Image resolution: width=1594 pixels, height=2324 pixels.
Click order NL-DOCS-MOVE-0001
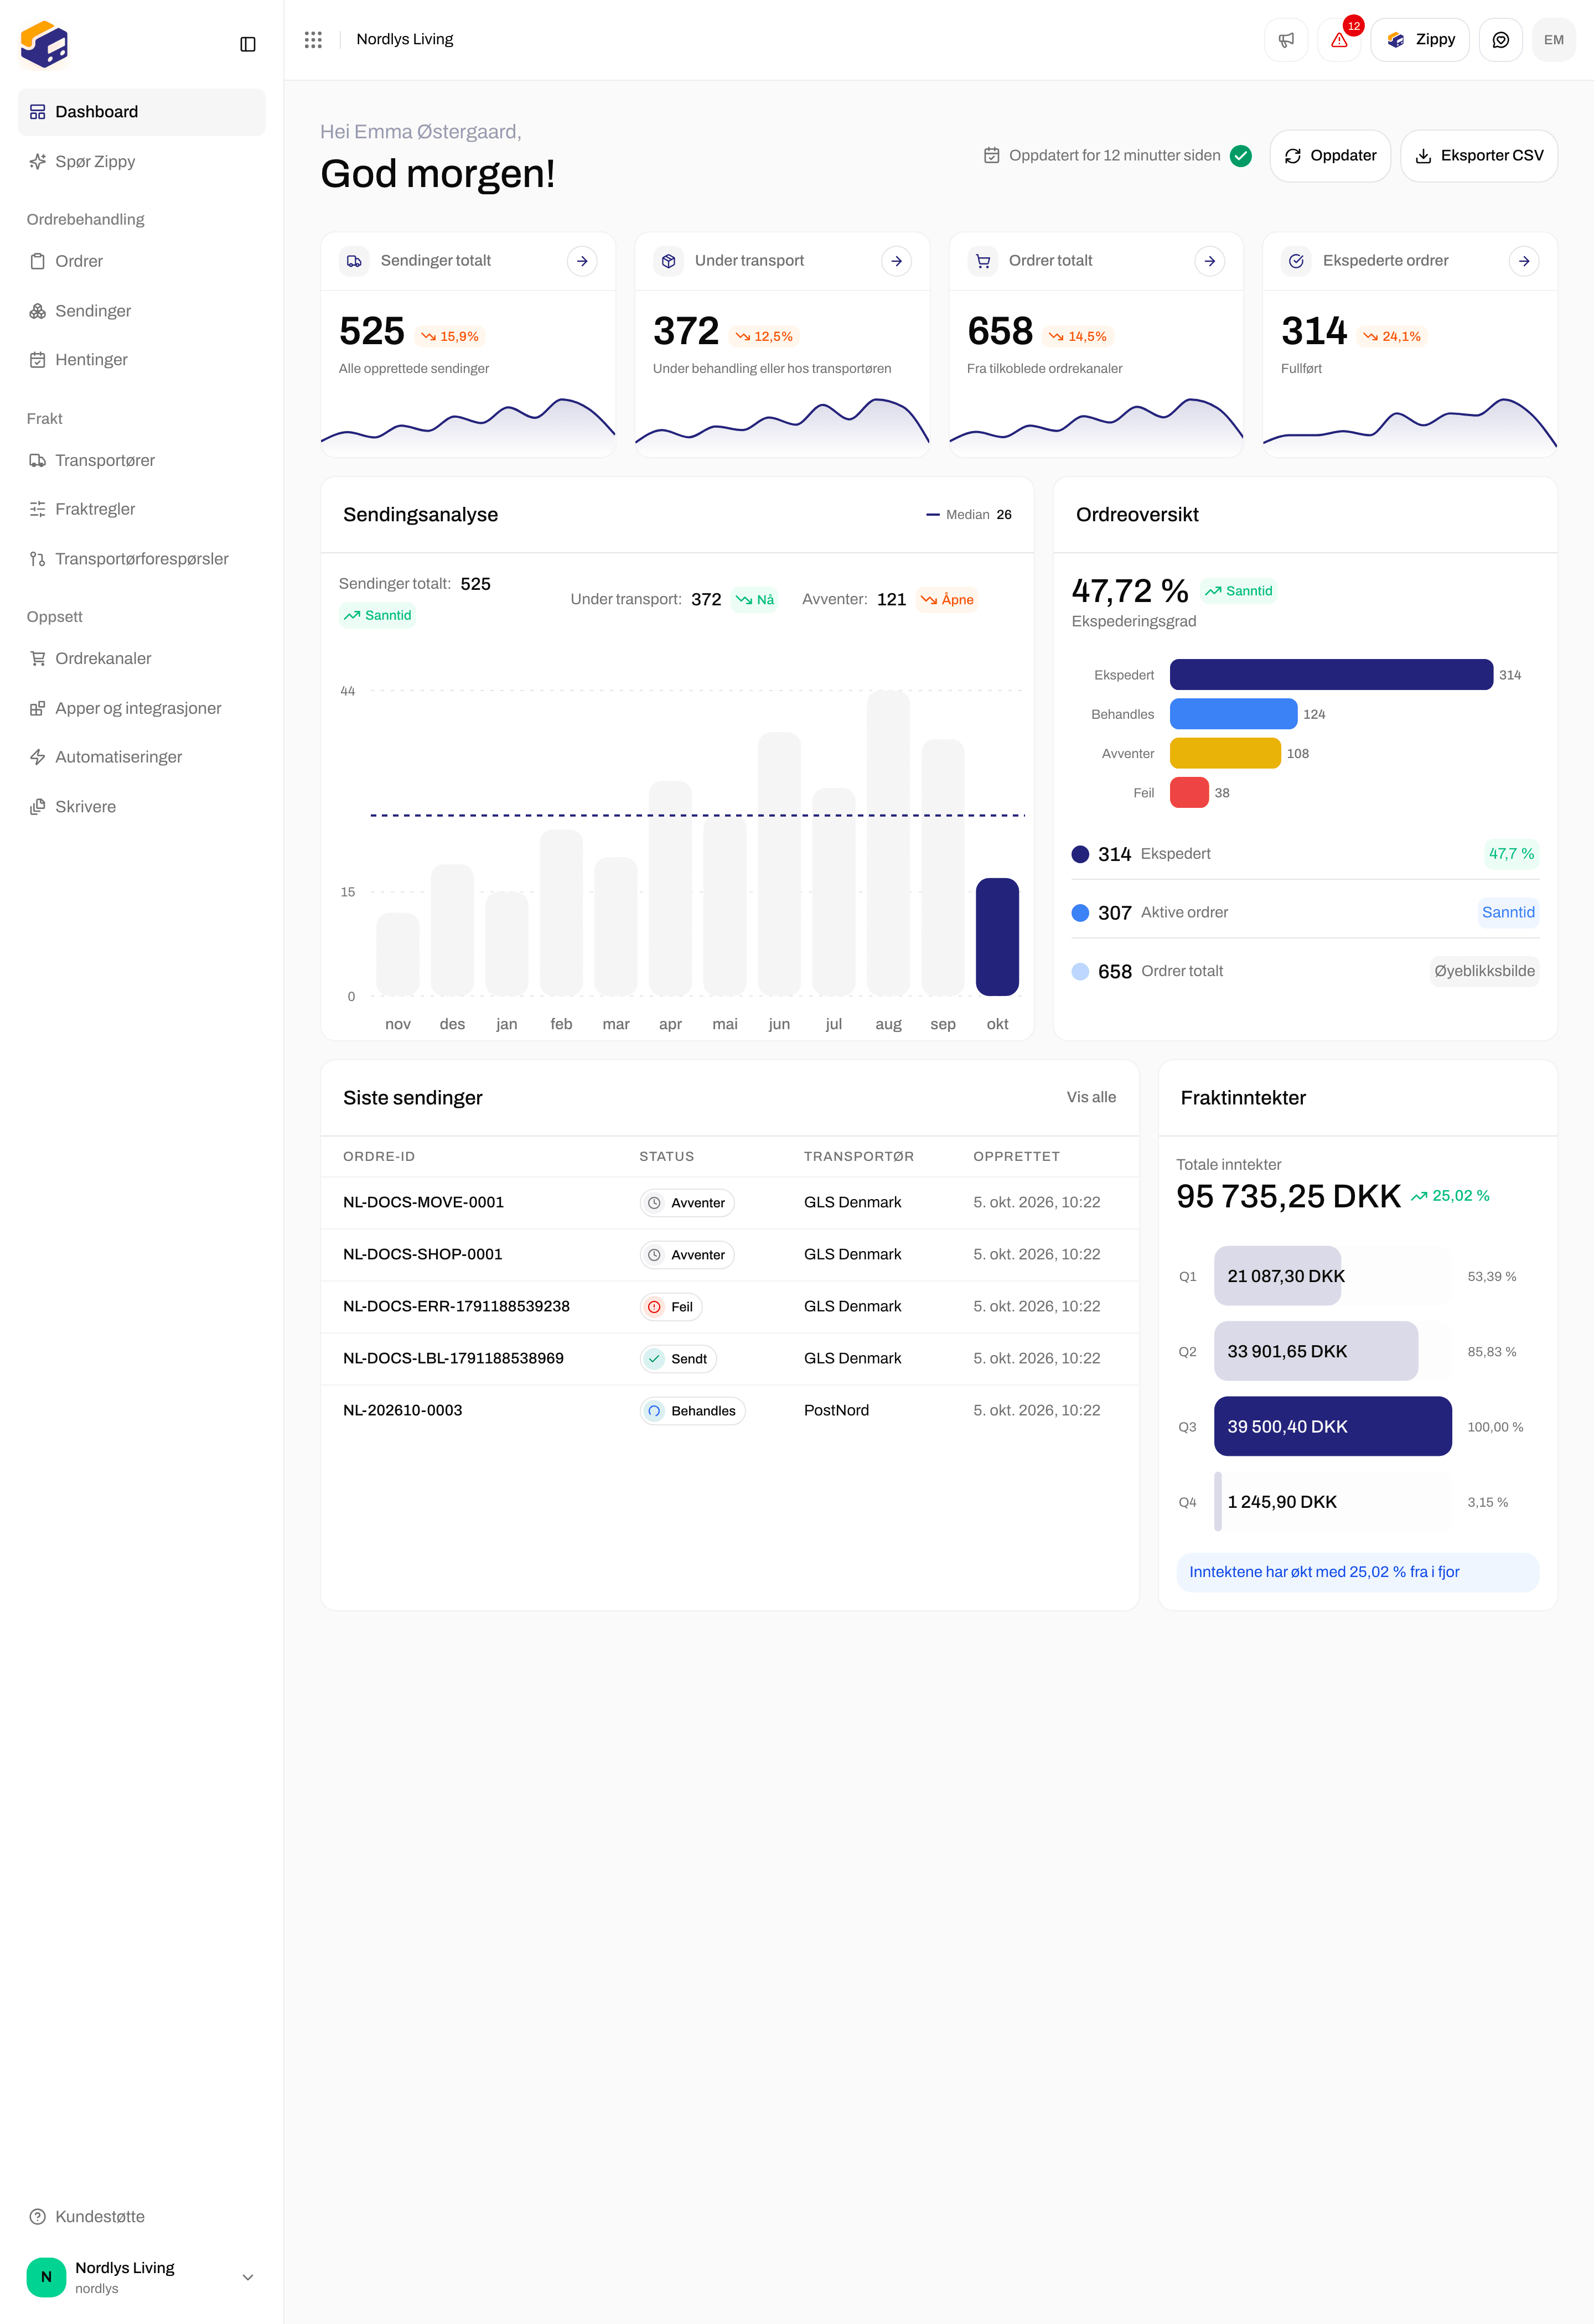pos(423,1202)
